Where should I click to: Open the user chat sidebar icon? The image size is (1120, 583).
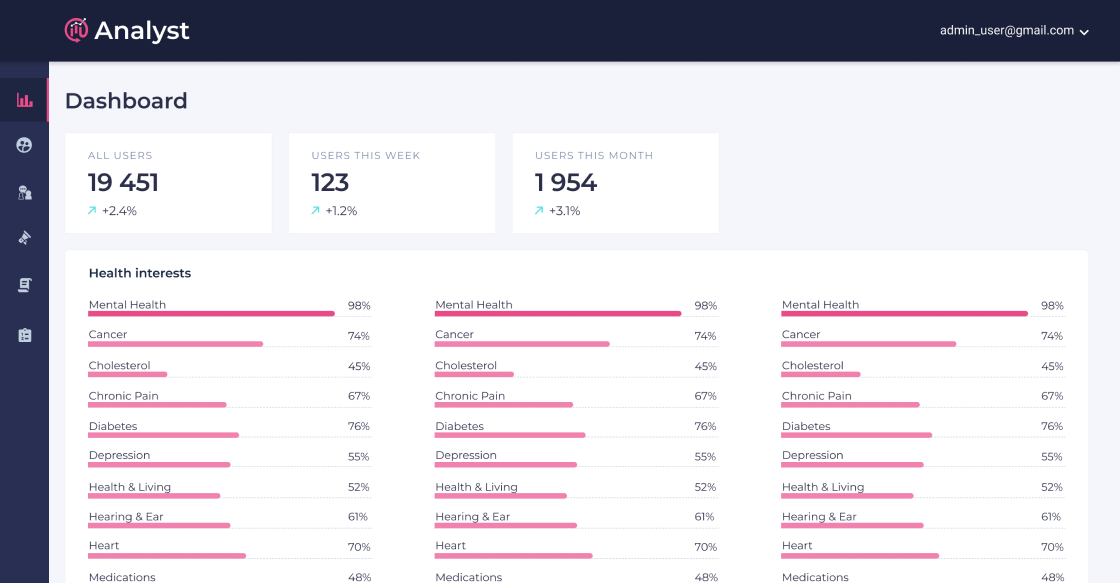(25, 192)
